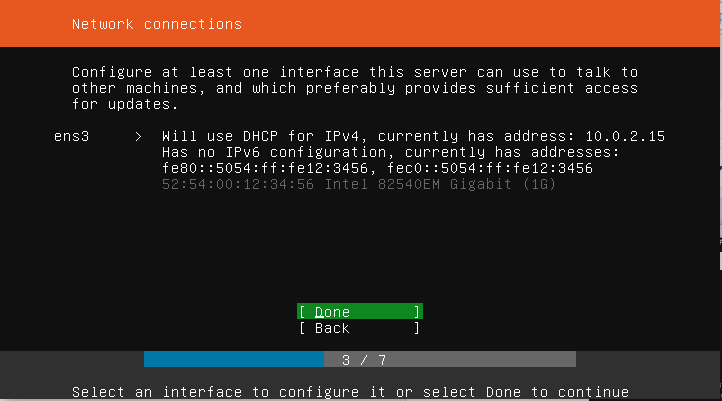Click the 52:54:00:12:34:56 MAC address
Viewport: 722px width, 401px height.
(x=227, y=184)
